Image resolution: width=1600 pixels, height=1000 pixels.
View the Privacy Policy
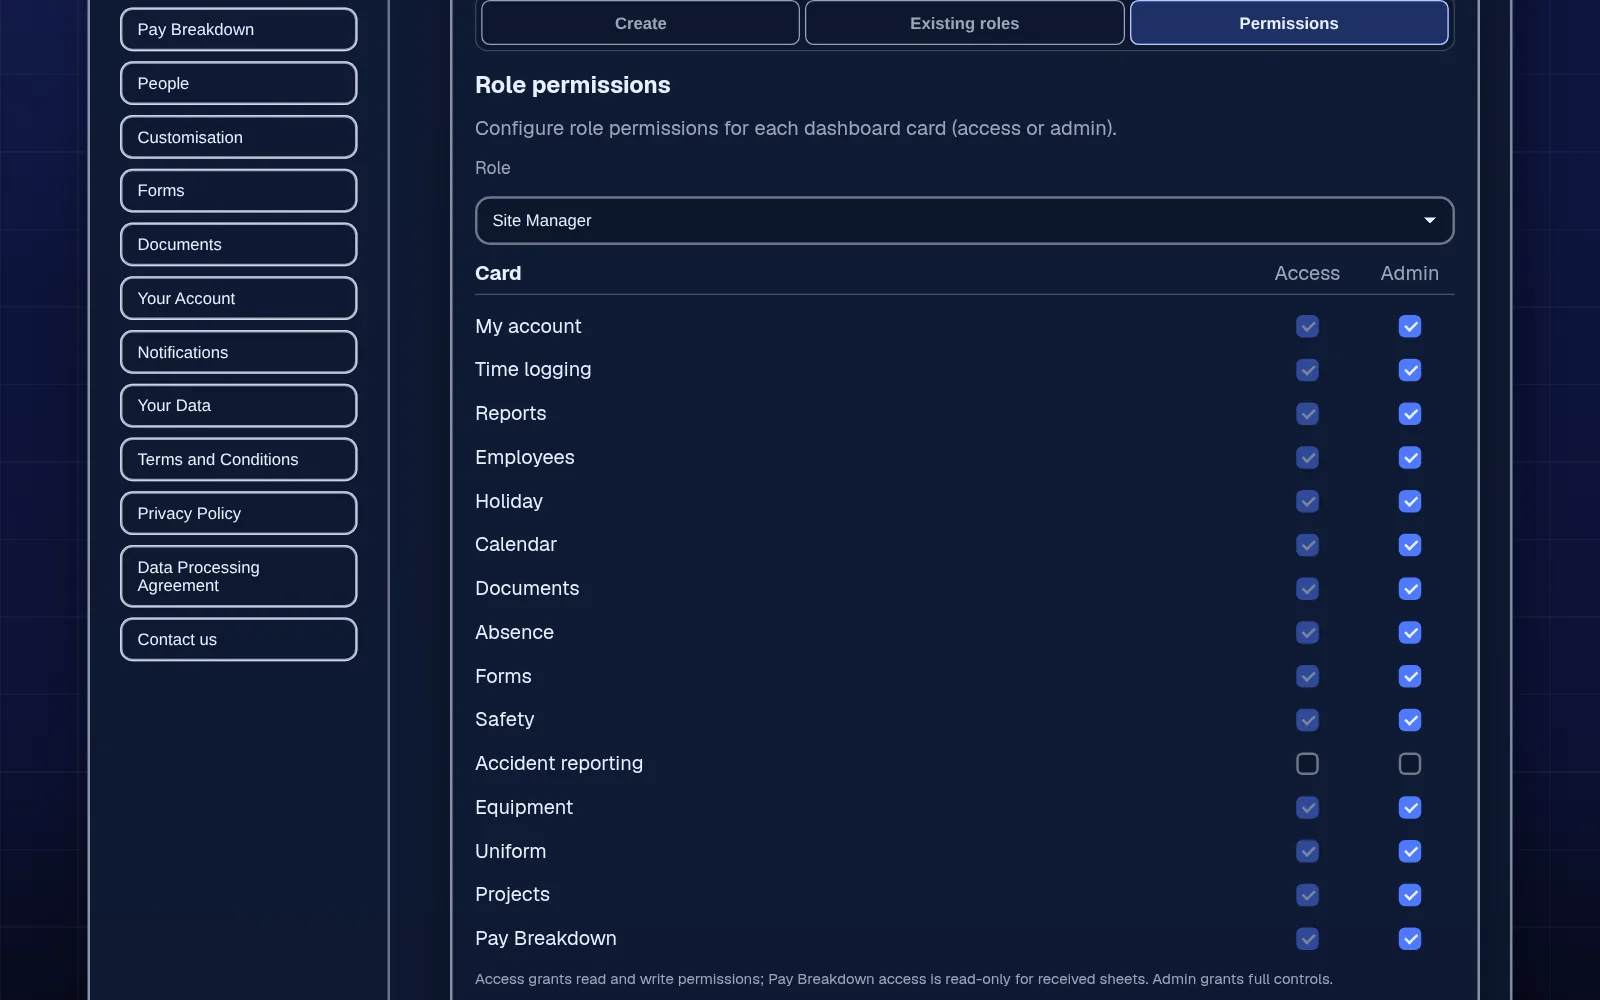[238, 513]
